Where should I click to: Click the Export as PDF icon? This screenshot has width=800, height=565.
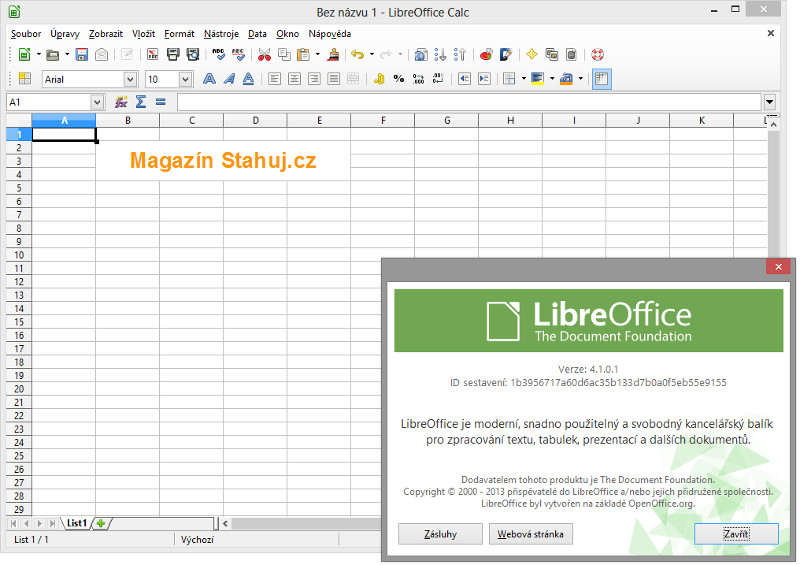click(152, 54)
